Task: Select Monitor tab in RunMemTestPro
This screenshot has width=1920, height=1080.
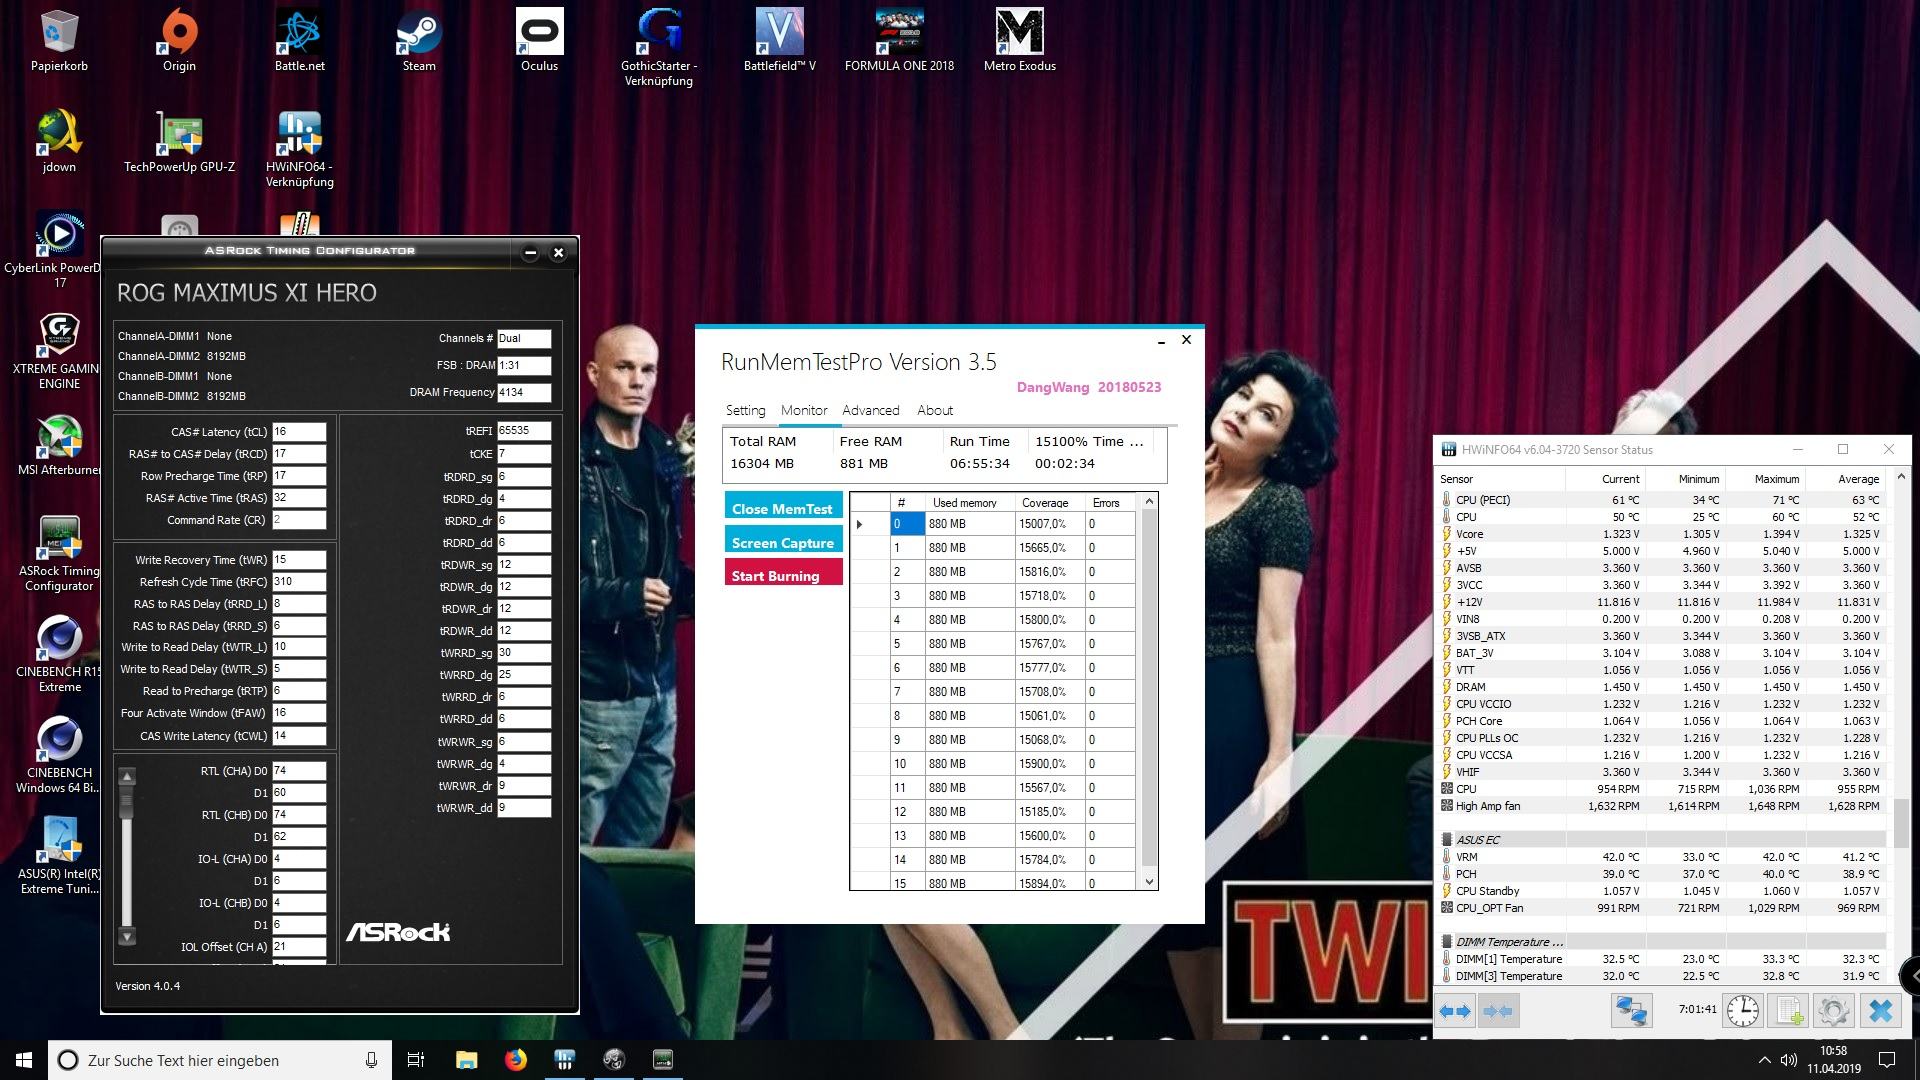Action: coord(804,410)
